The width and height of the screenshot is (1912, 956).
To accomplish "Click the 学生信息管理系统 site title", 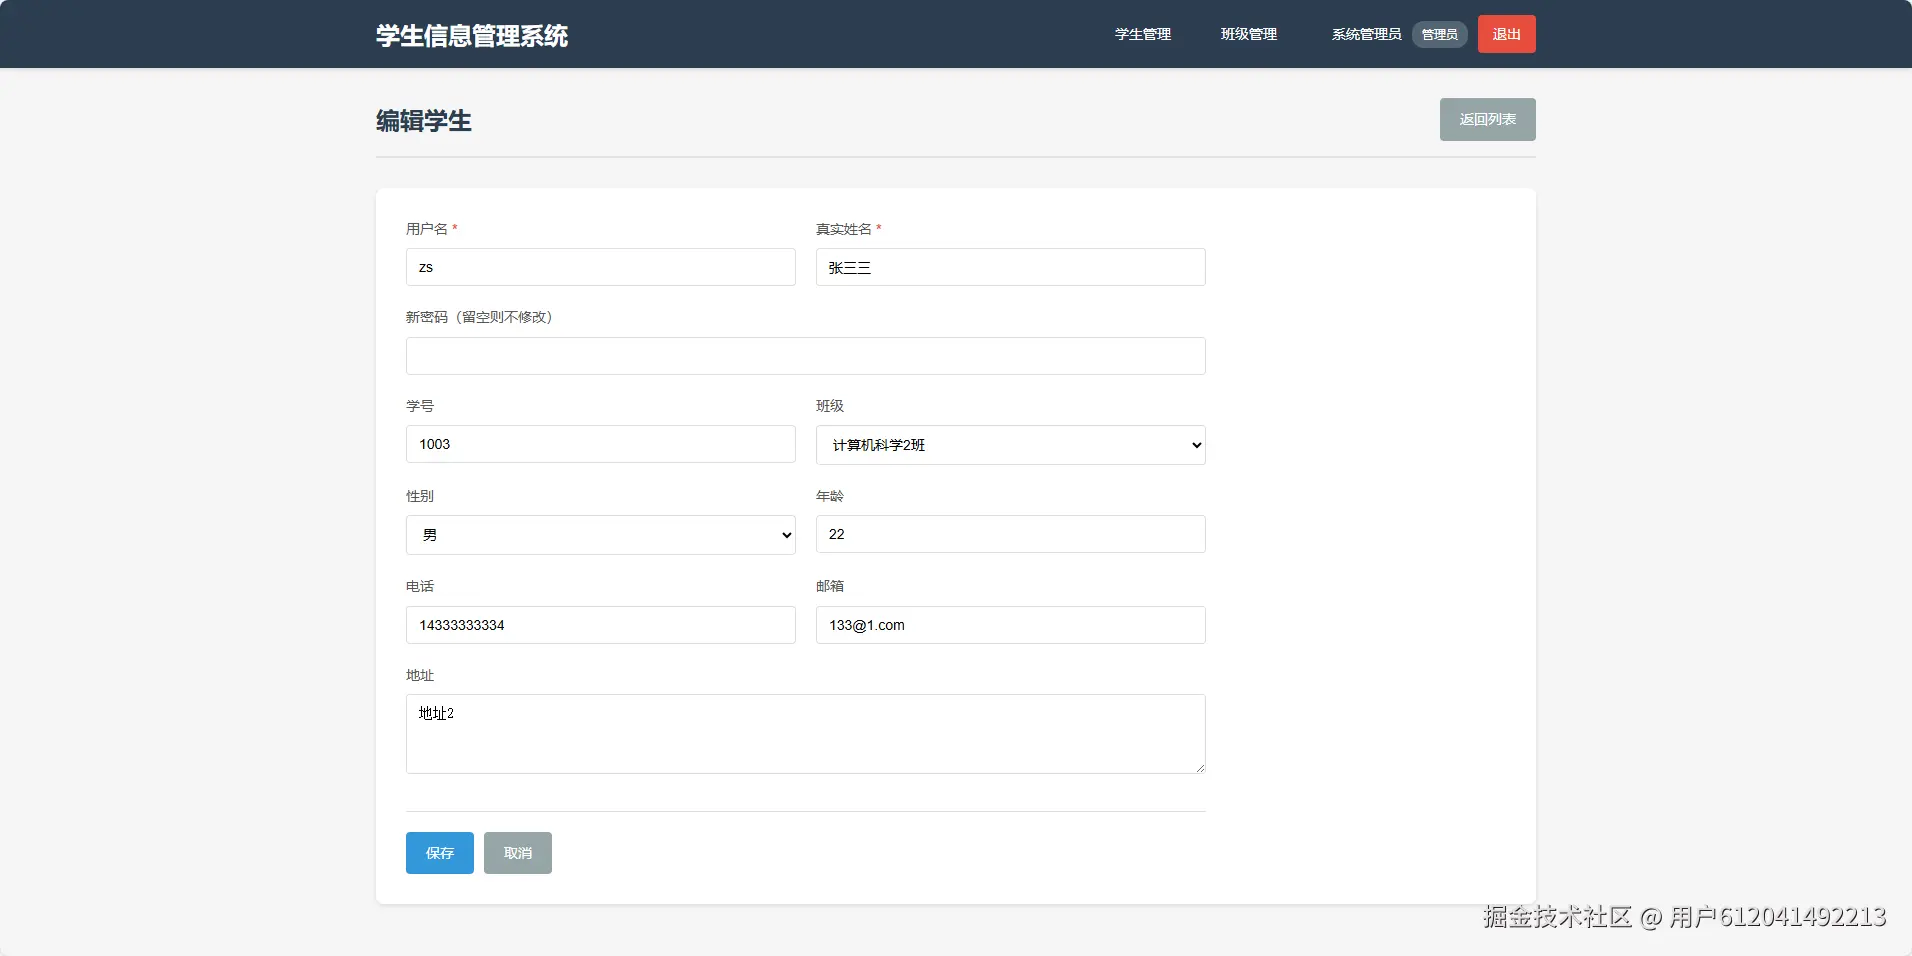I will [x=471, y=36].
